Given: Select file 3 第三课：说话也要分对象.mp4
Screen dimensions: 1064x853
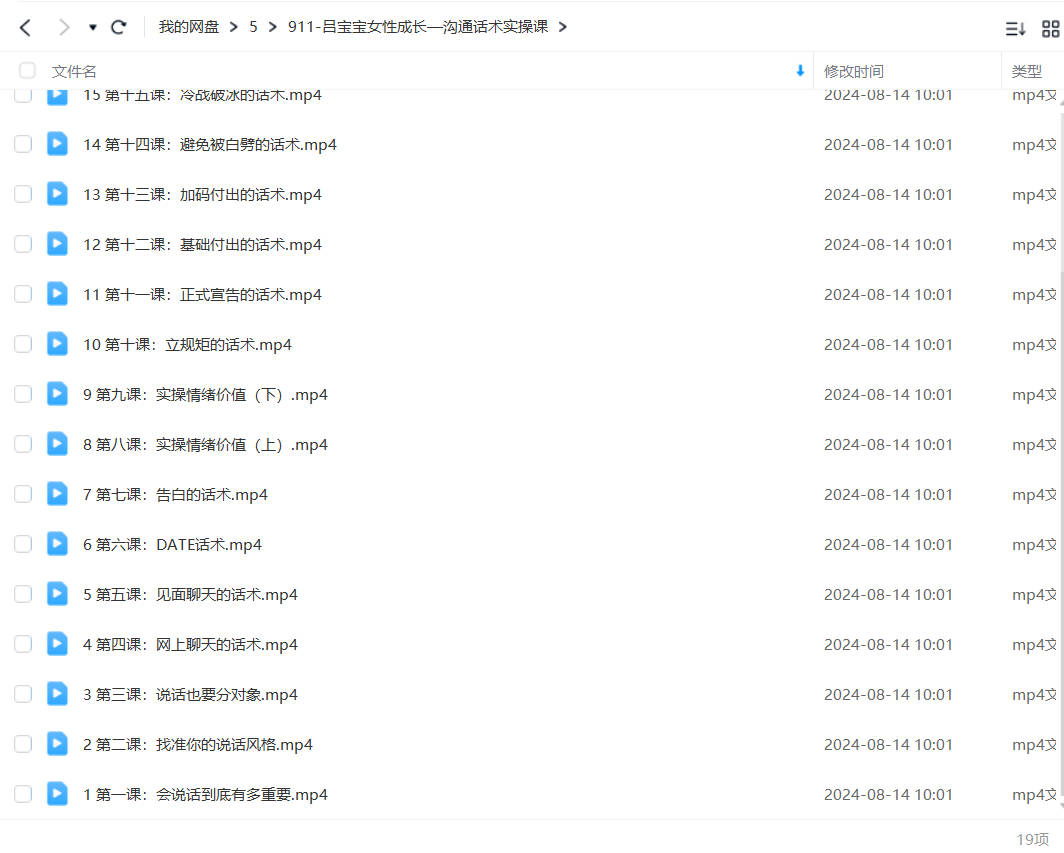Looking at the screenshot, I should 191,694.
